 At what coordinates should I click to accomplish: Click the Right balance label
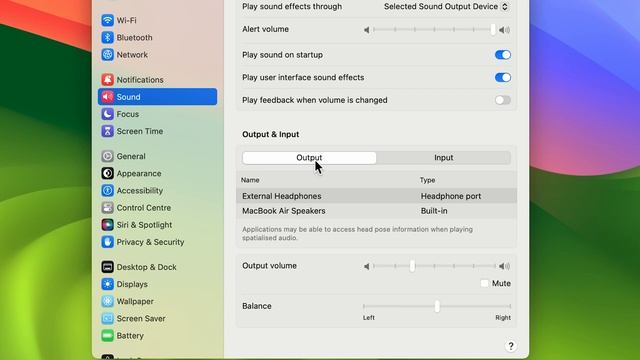(503, 318)
